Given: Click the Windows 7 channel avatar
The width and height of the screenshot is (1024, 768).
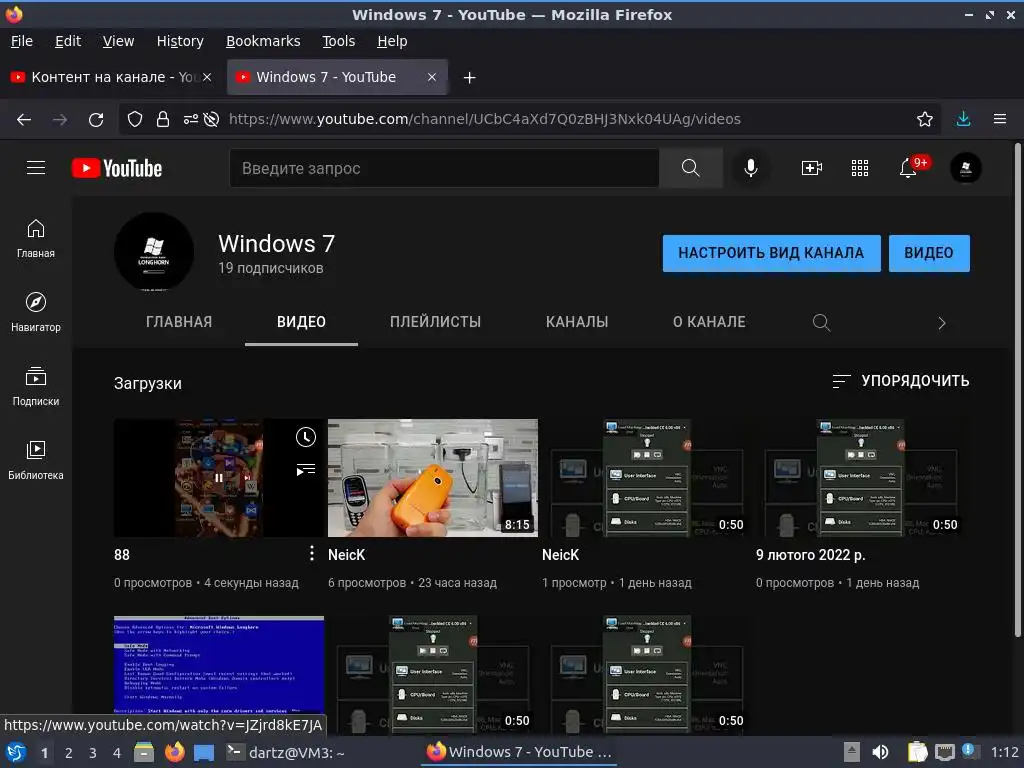Looking at the screenshot, I should coord(154,251).
